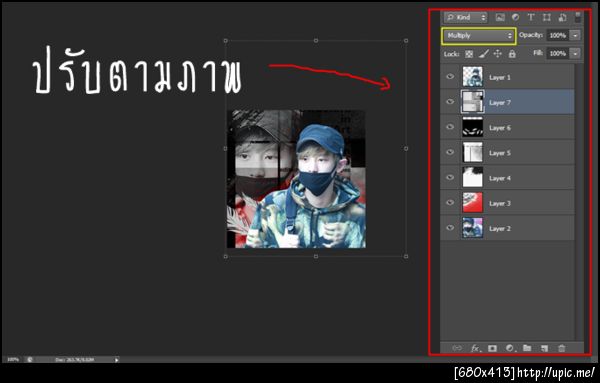Hide Layer 7 with its eye icon
The height and width of the screenshot is (383, 600).
[450, 102]
